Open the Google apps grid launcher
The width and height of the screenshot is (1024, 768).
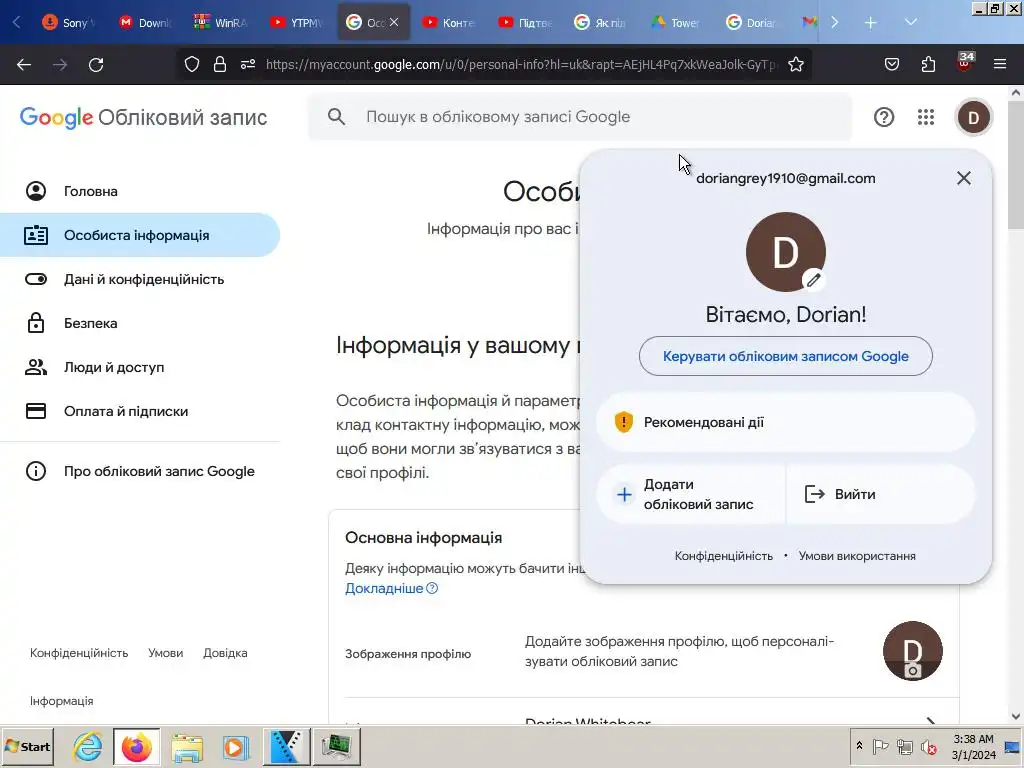[926, 118]
